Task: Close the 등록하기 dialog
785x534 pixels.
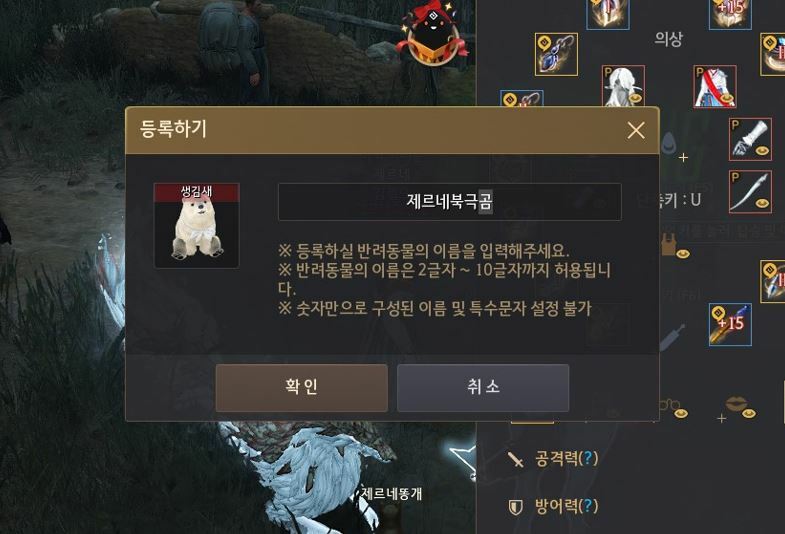Action: click(636, 131)
